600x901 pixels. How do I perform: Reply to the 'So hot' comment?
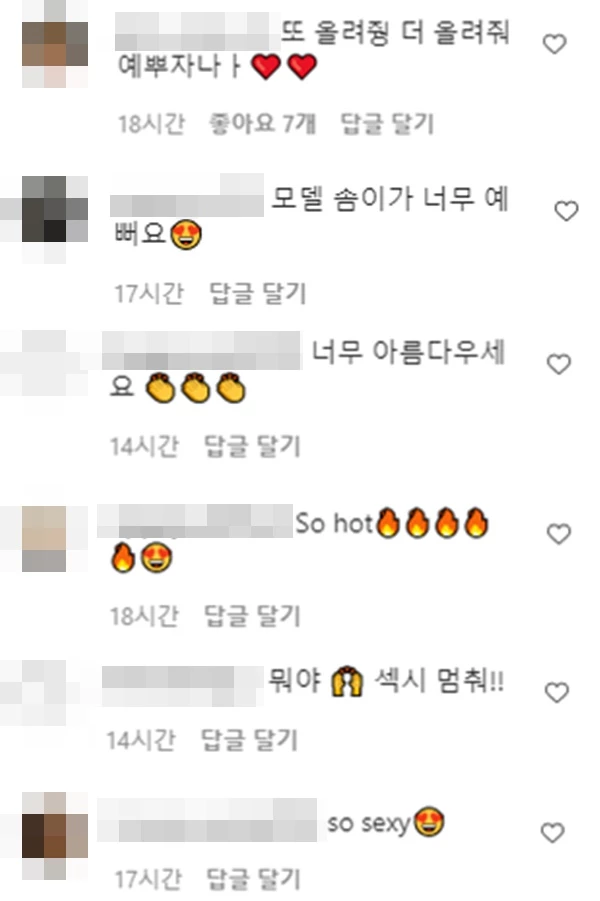[x=252, y=617]
